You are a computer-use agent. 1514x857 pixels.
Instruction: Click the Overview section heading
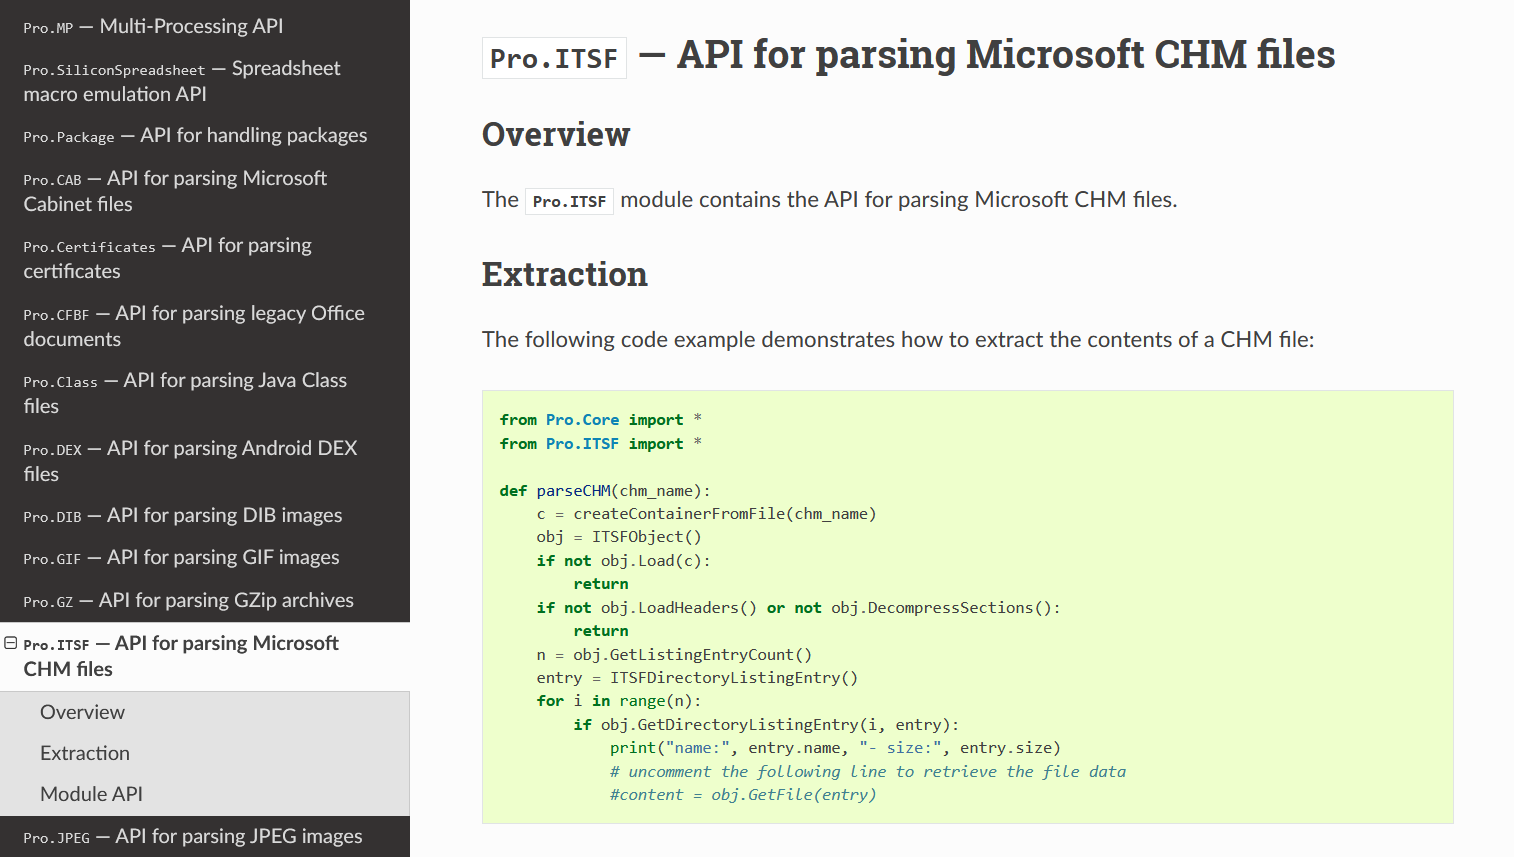pyautogui.click(x=556, y=134)
